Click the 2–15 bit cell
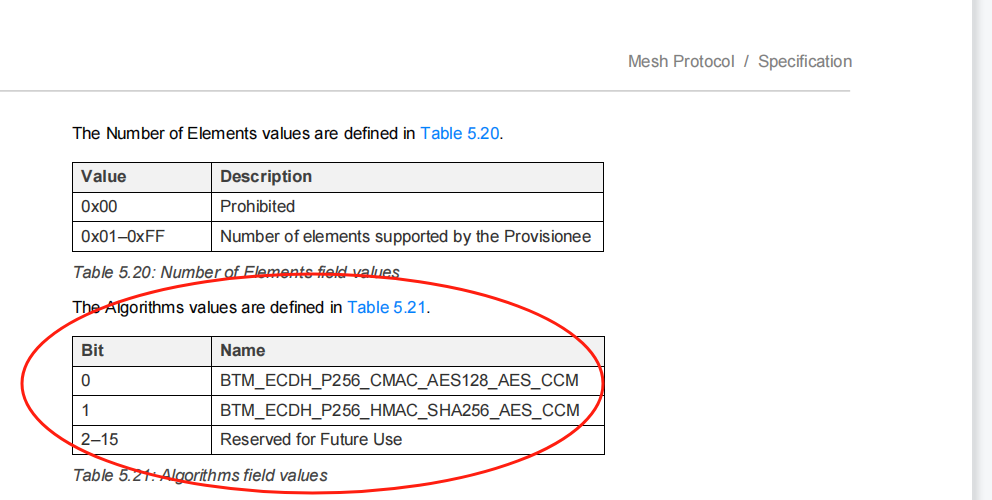This screenshot has width=992, height=500. 142,440
